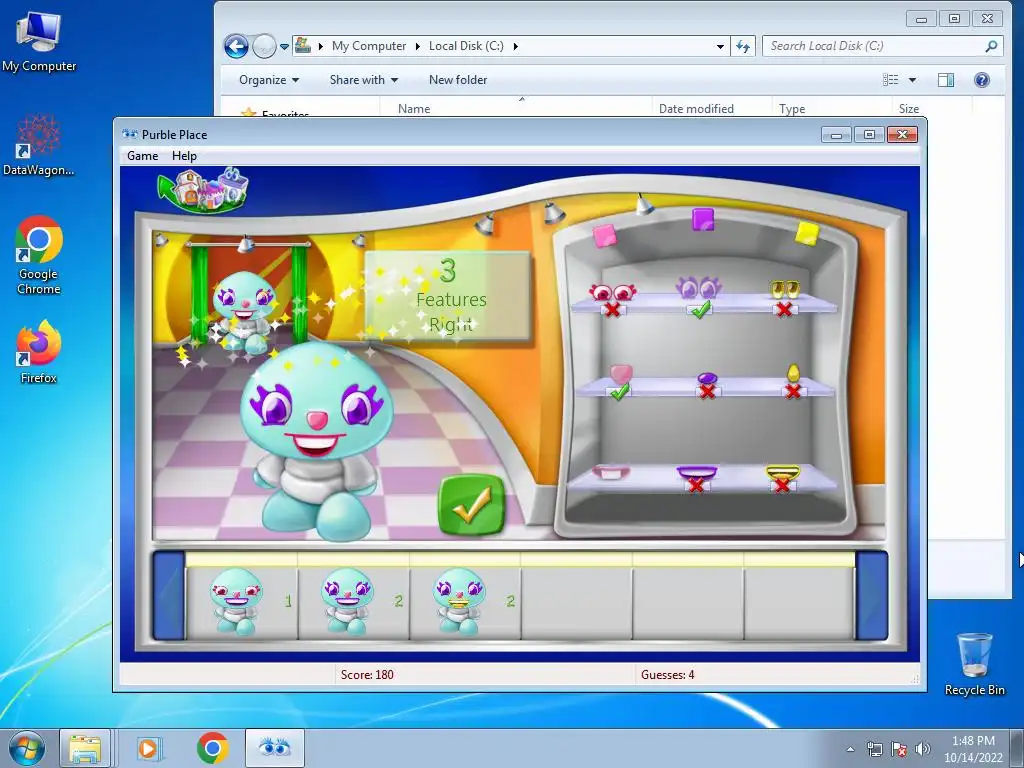Screen dimensions: 1024x768
Task: Expand the arrow after Local Disk (C:)
Action: [x=516, y=46]
